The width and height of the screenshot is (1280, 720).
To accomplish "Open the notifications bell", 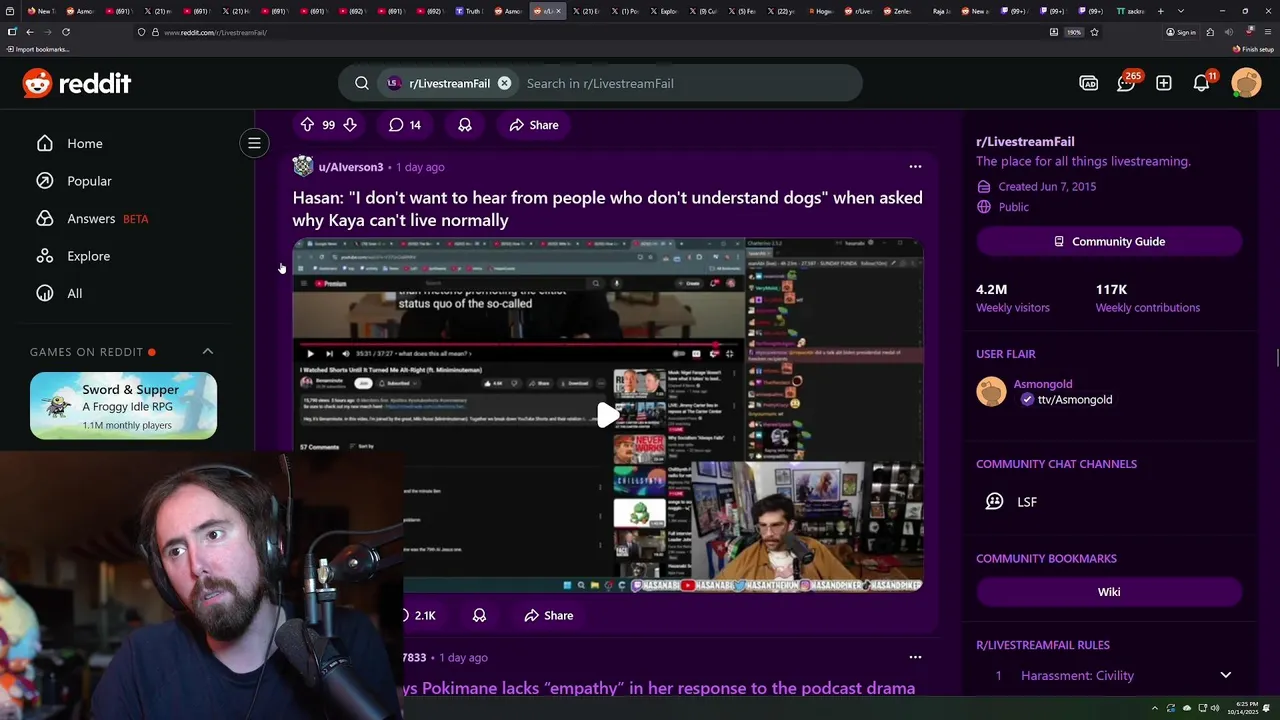I will tap(1202, 84).
